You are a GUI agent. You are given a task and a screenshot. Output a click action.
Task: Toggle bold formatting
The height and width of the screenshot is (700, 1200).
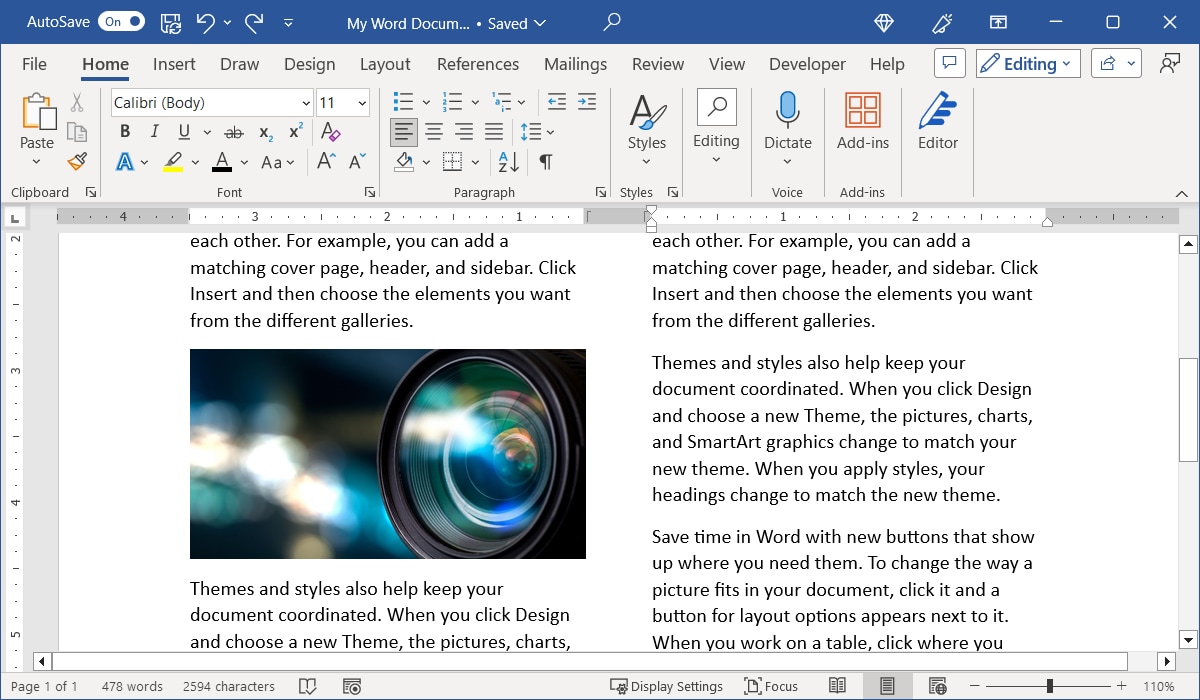coord(124,131)
